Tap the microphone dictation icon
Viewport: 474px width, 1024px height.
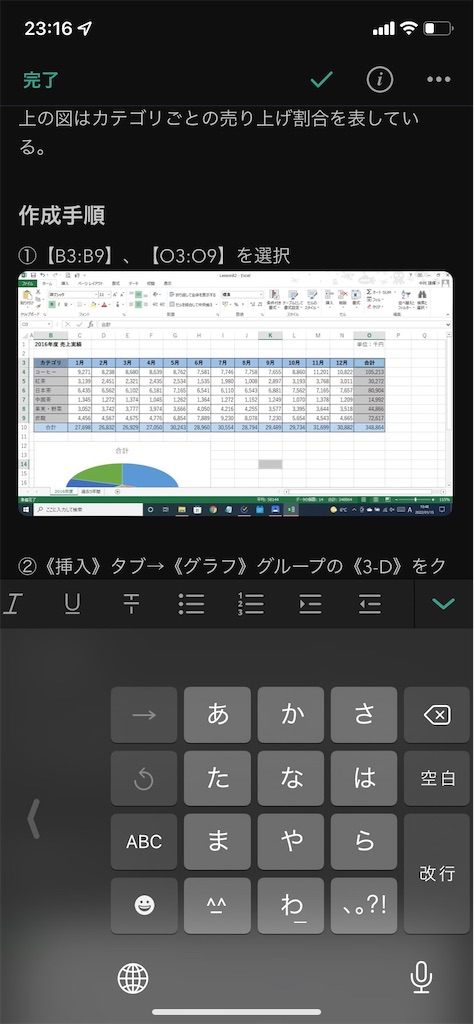pos(421,979)
